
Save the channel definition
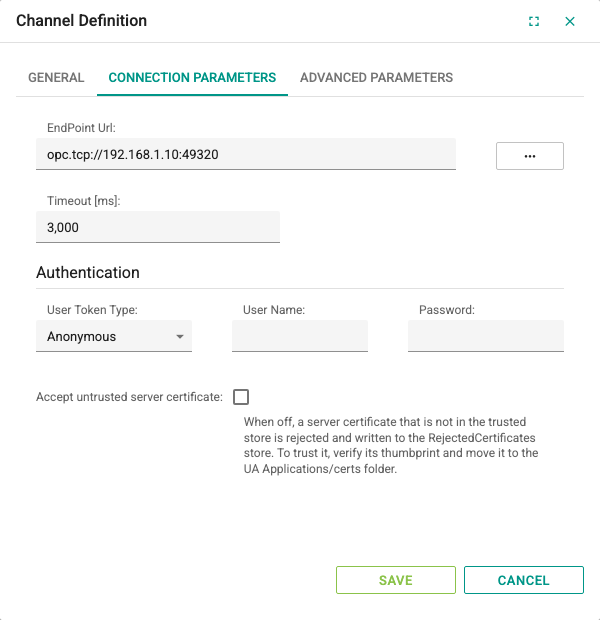coord(396,580)
